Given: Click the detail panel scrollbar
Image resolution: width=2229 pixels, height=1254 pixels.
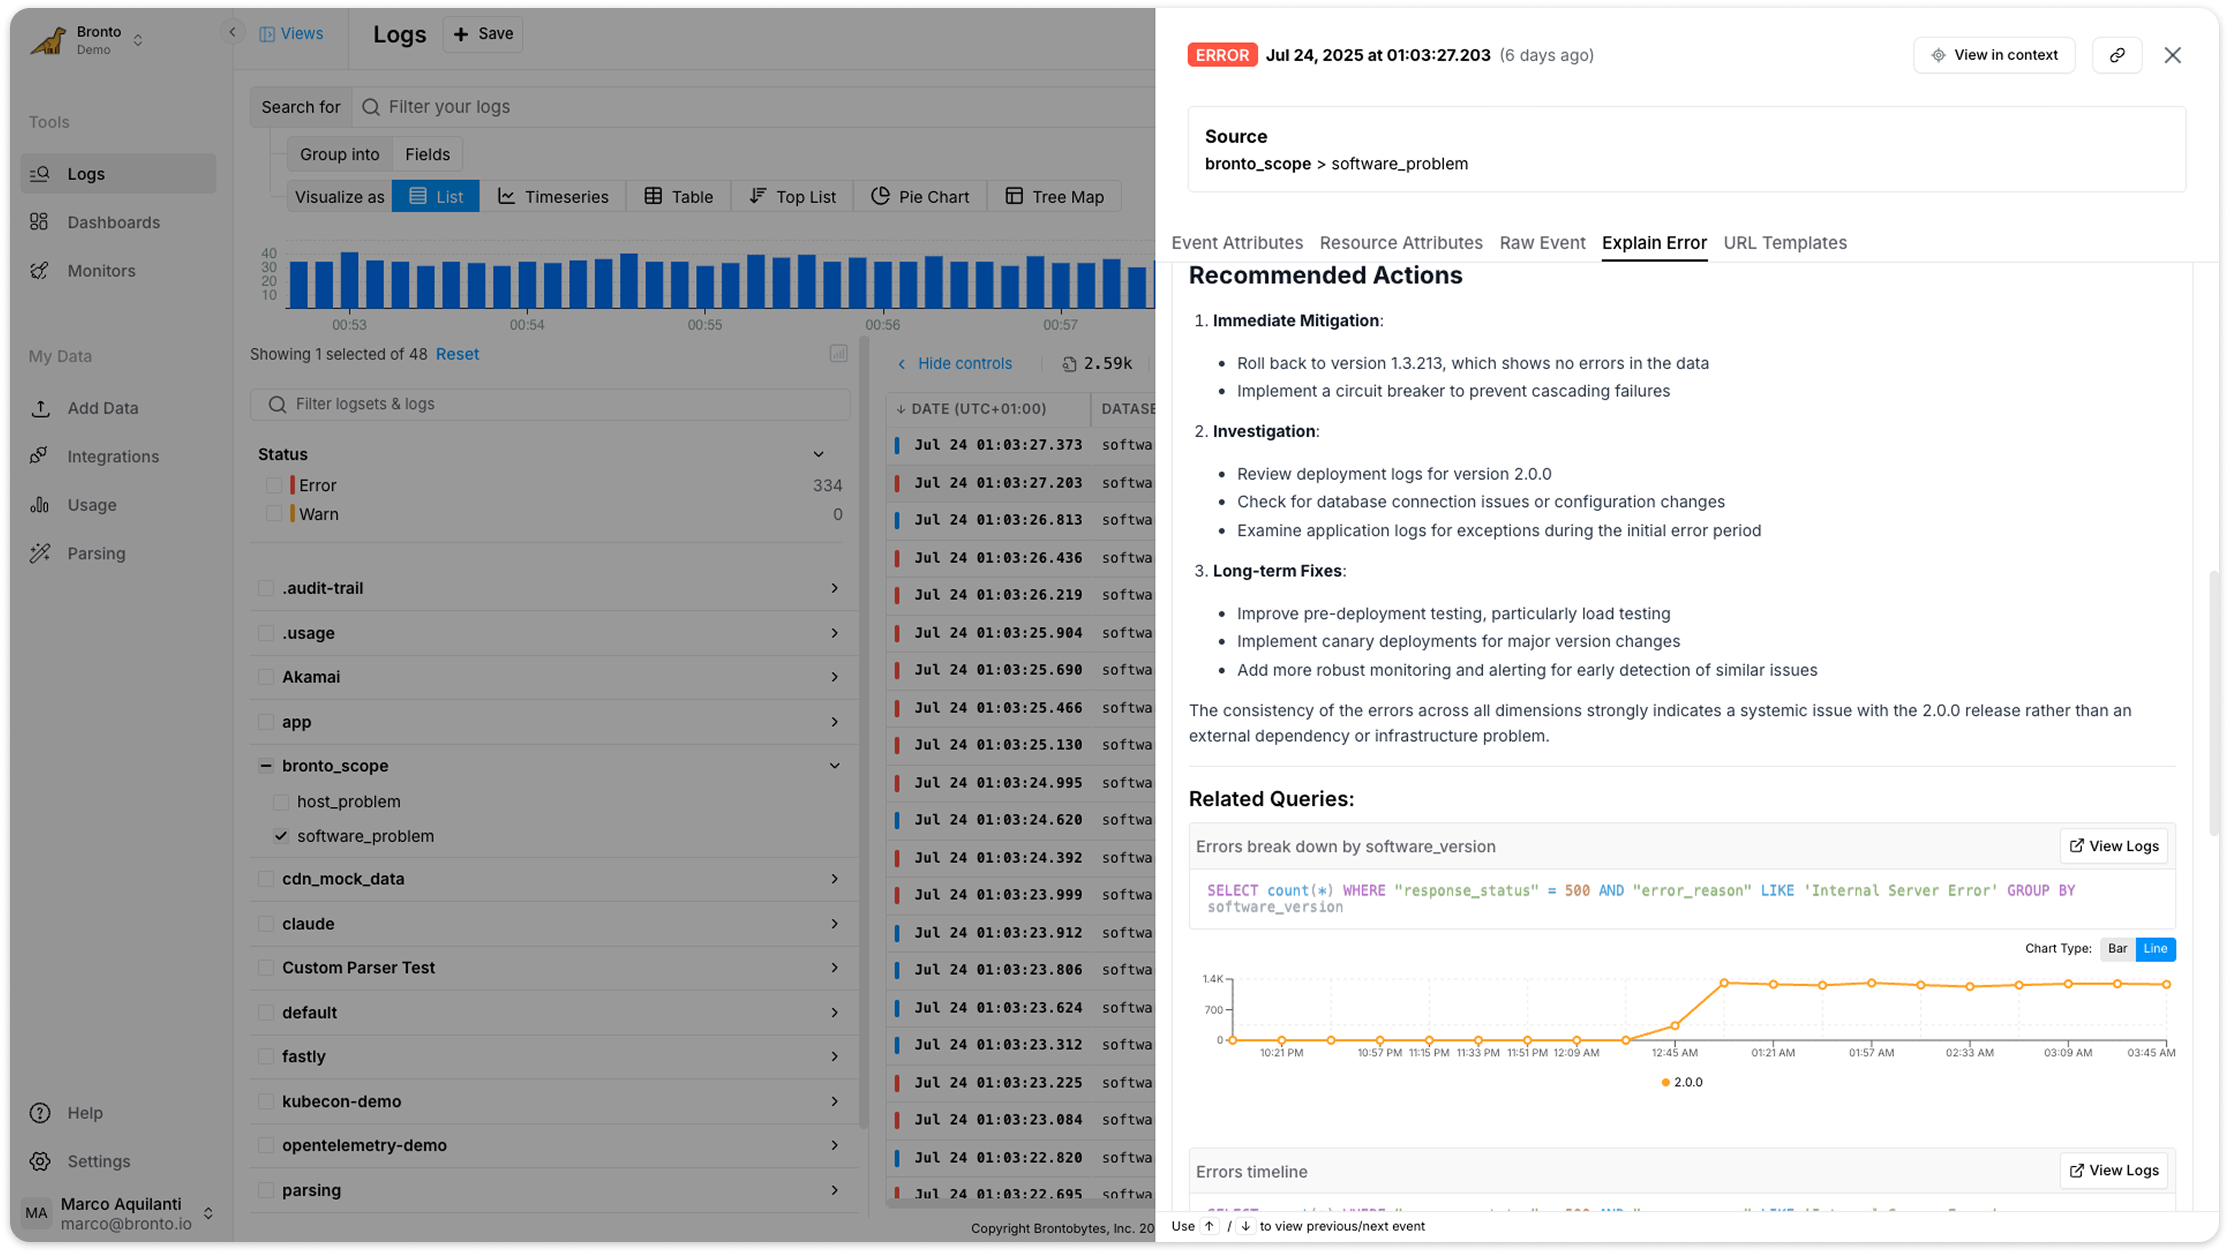Looking at the screenshot, I should tap(2214, 703).
